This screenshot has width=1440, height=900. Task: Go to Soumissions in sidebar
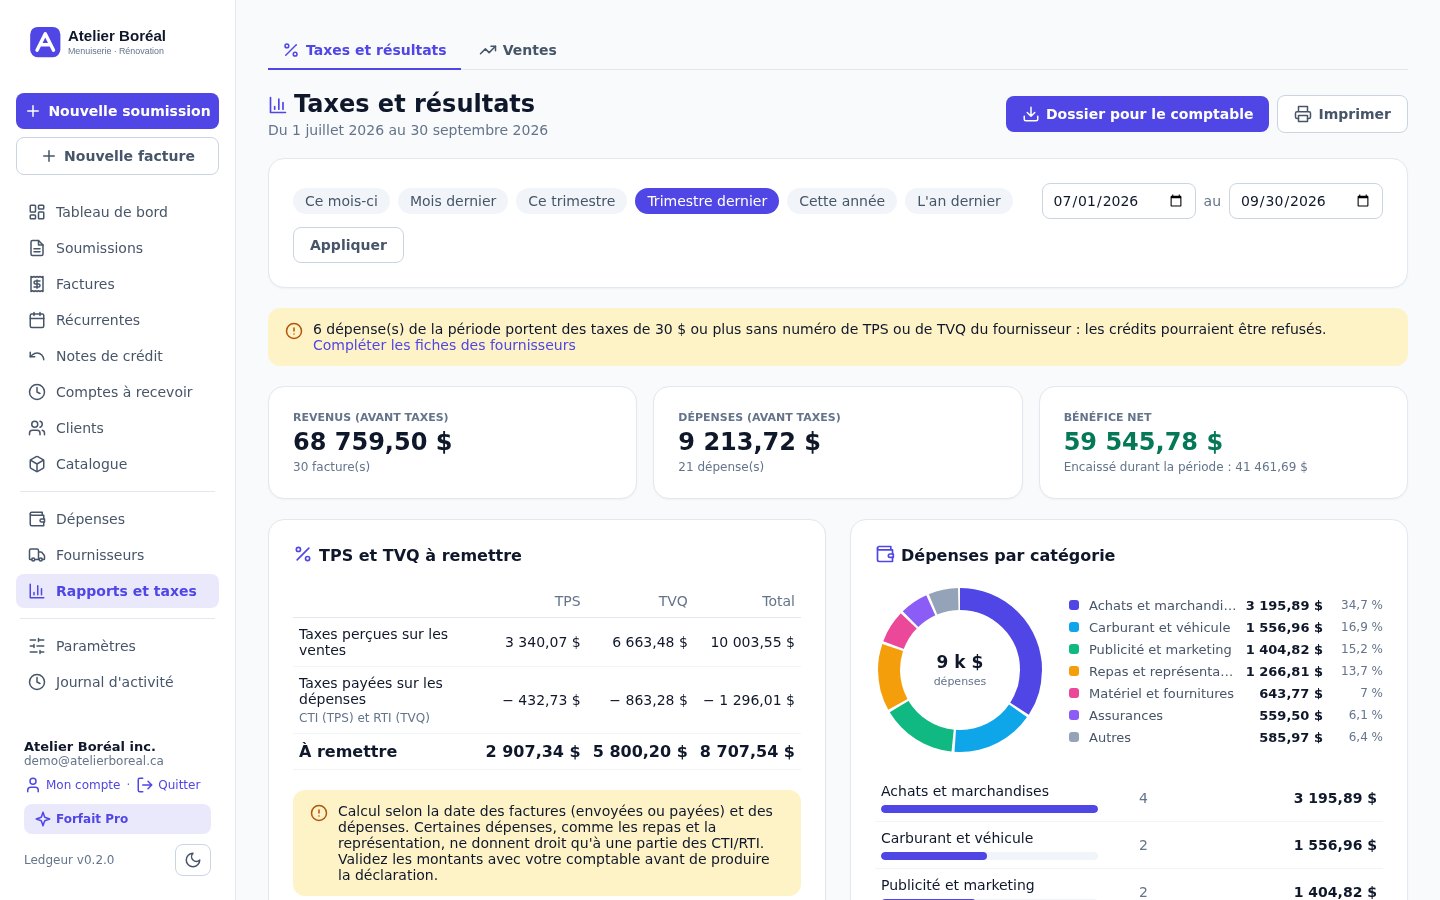[117, 248]
